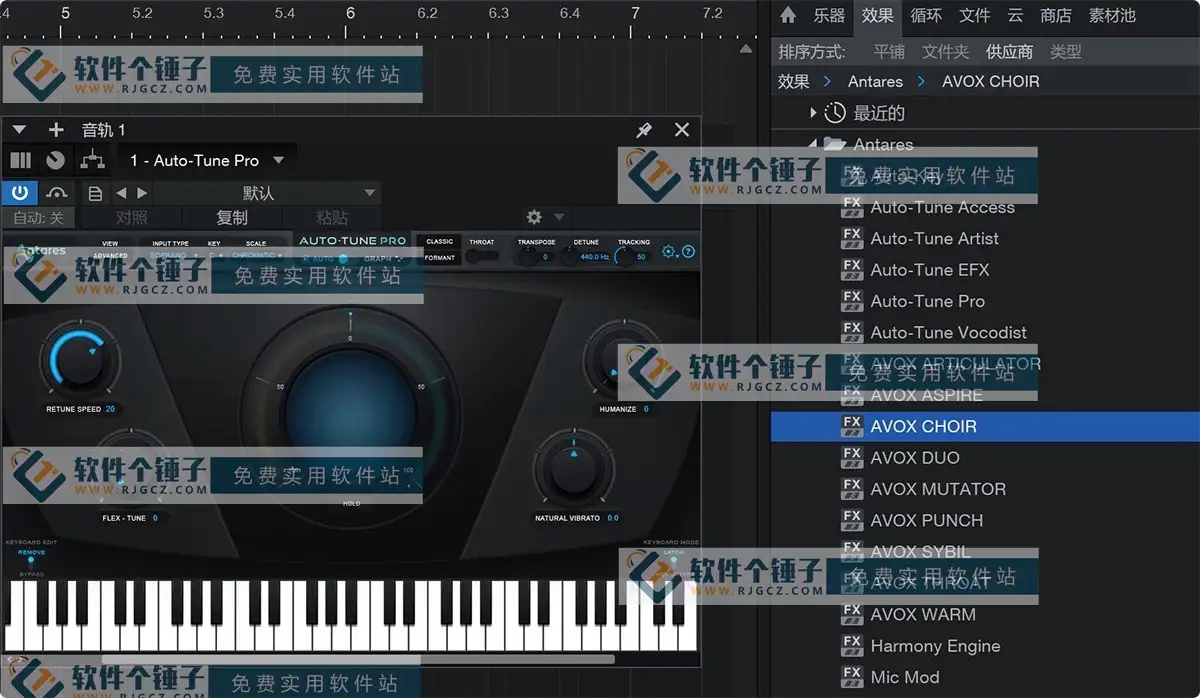
Task: Add a new insert with the plus icon
Action: (x=56, y=130)
